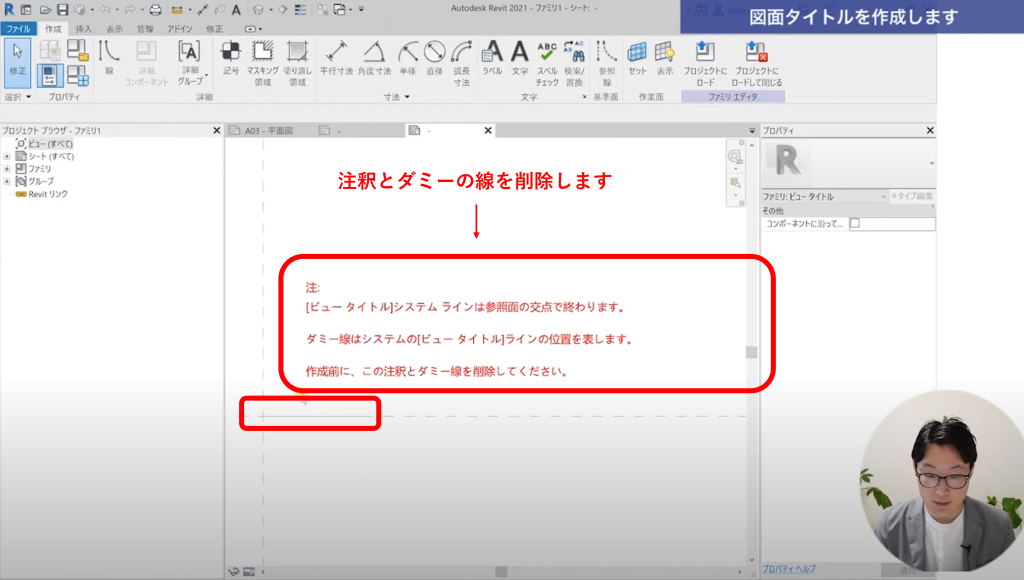Viewport: 1024px width, 580px height.
Task: Choose the 平行寸法 aligned dimension tool
Action: click(336, 62)
